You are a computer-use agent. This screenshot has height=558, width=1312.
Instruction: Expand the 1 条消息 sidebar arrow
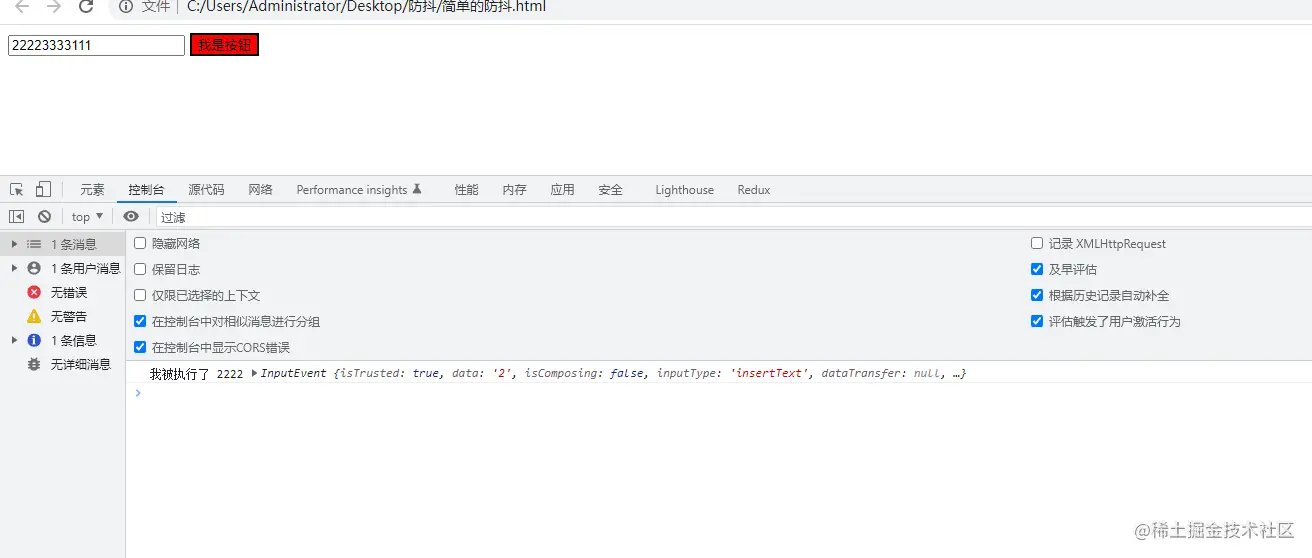click(14, 244)
